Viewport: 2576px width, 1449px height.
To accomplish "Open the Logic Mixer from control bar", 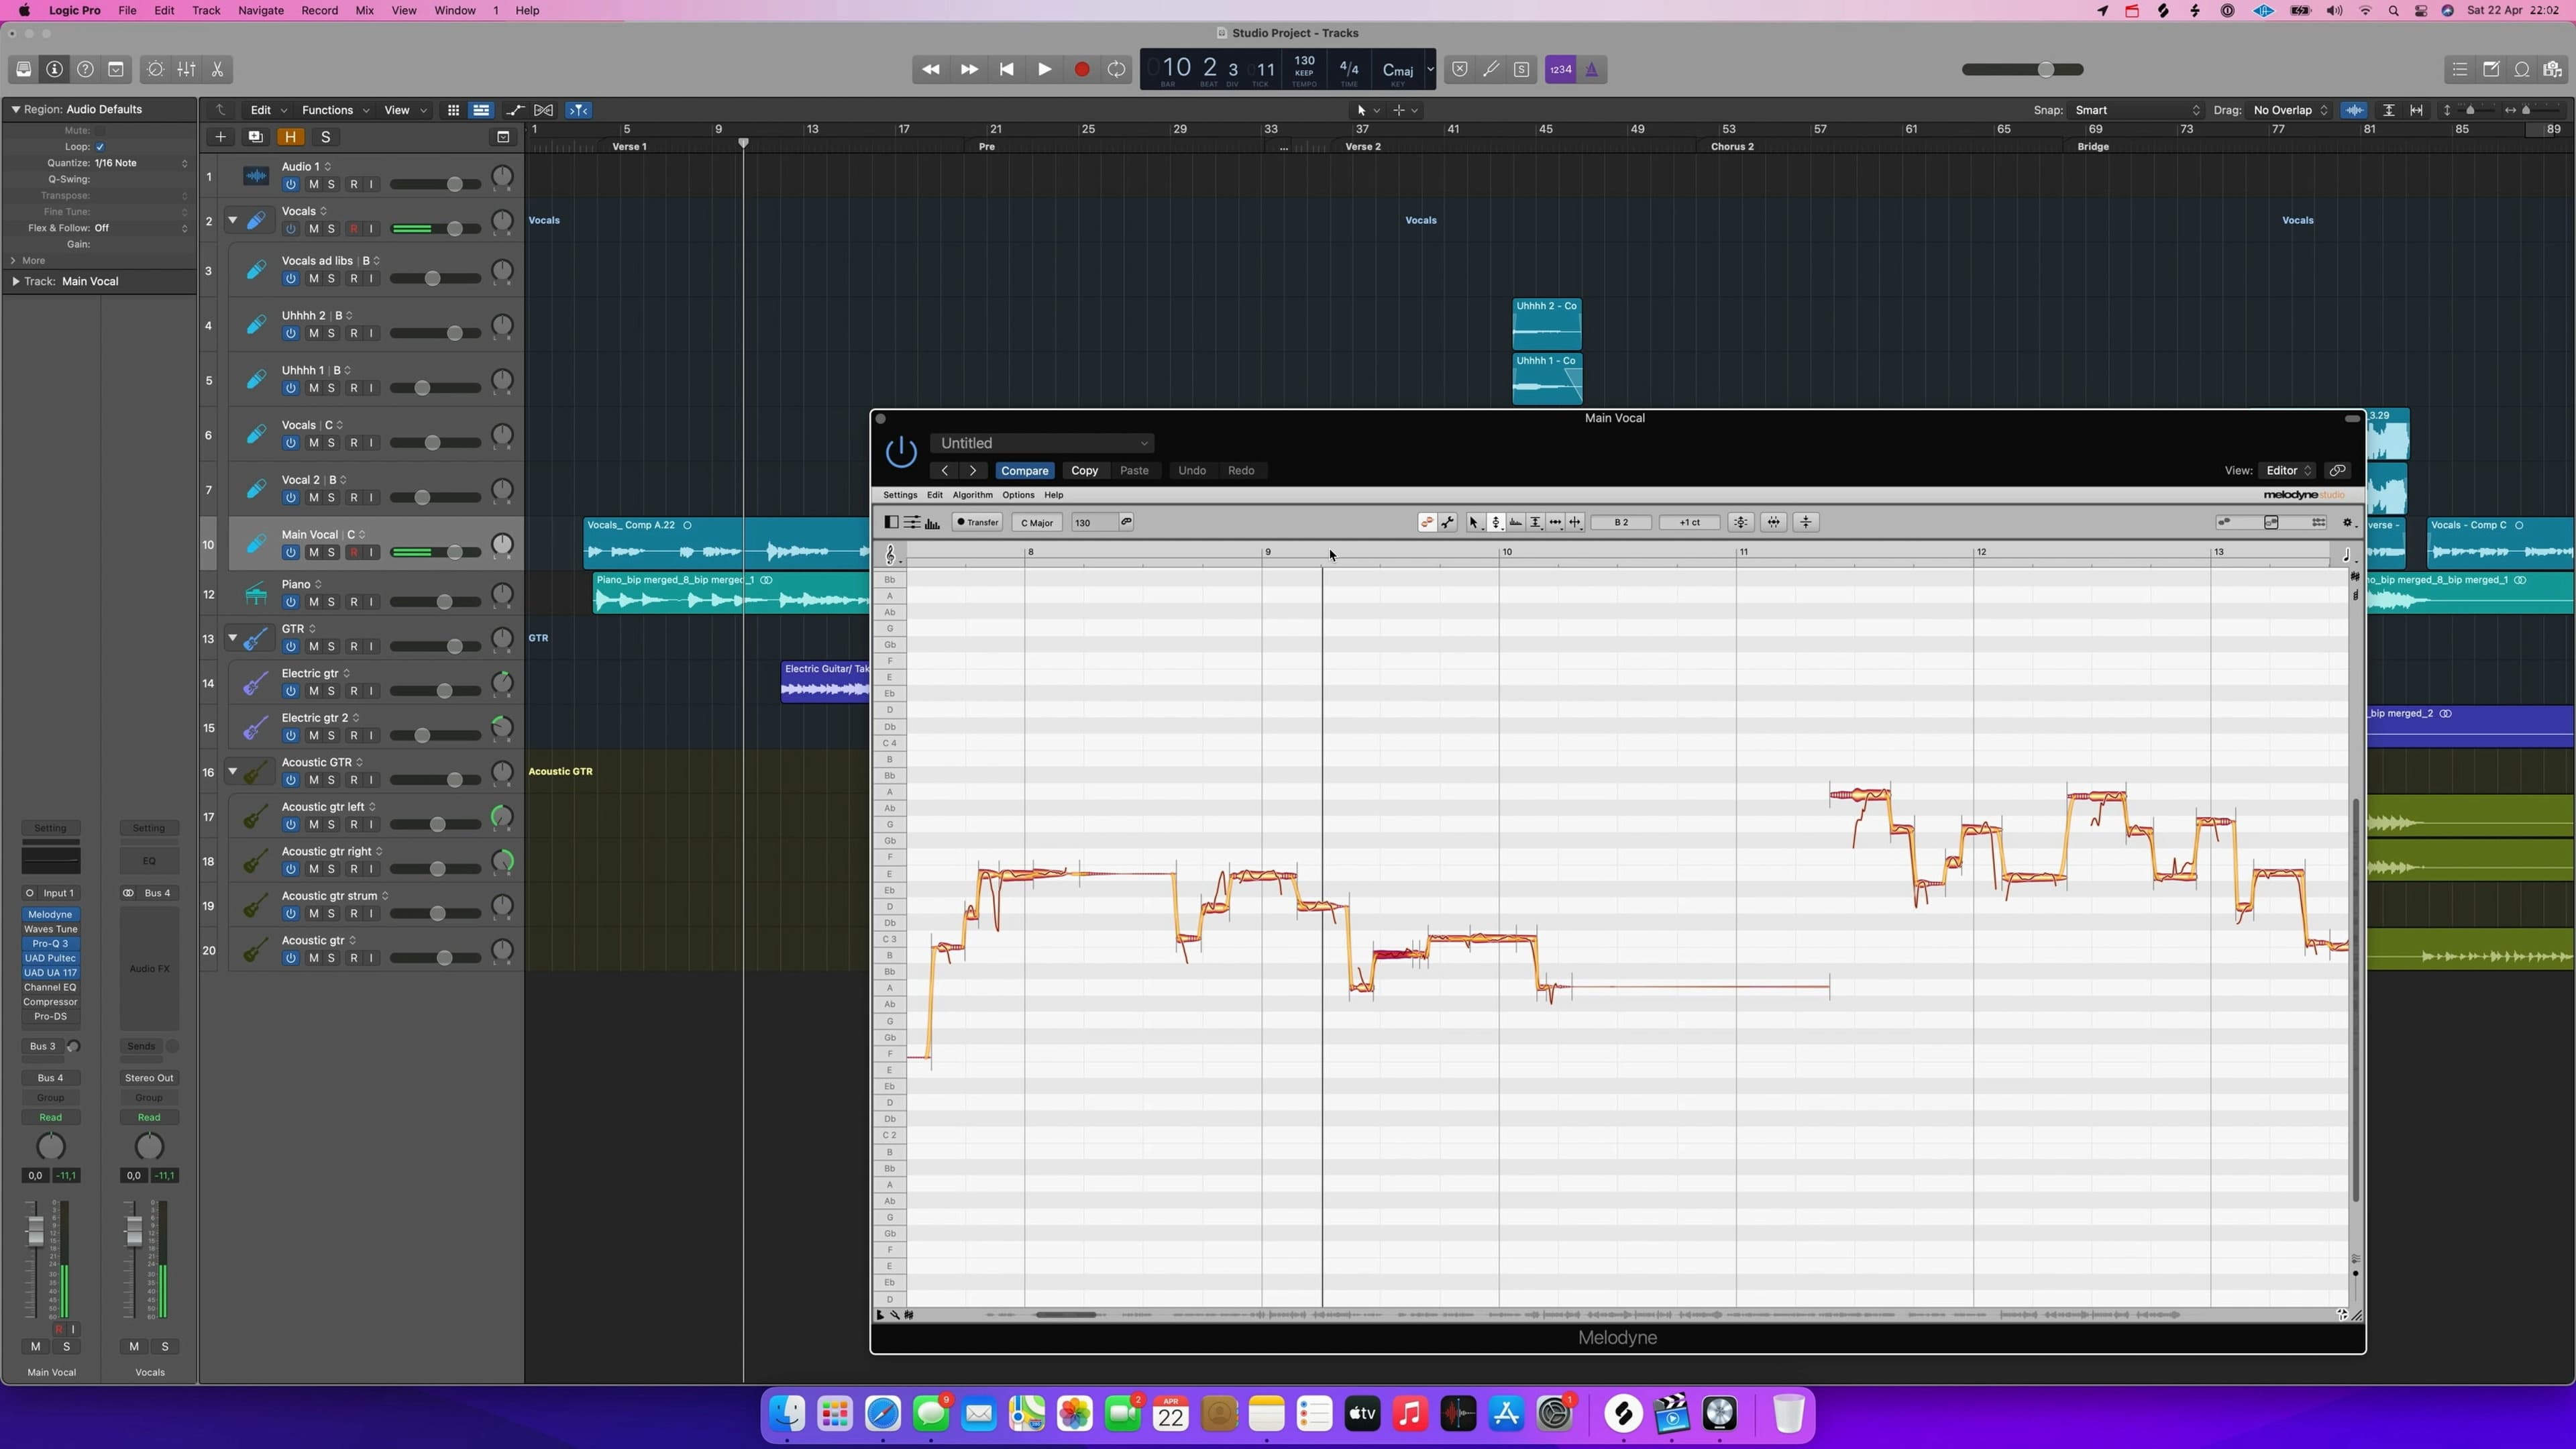I will 186,69.
